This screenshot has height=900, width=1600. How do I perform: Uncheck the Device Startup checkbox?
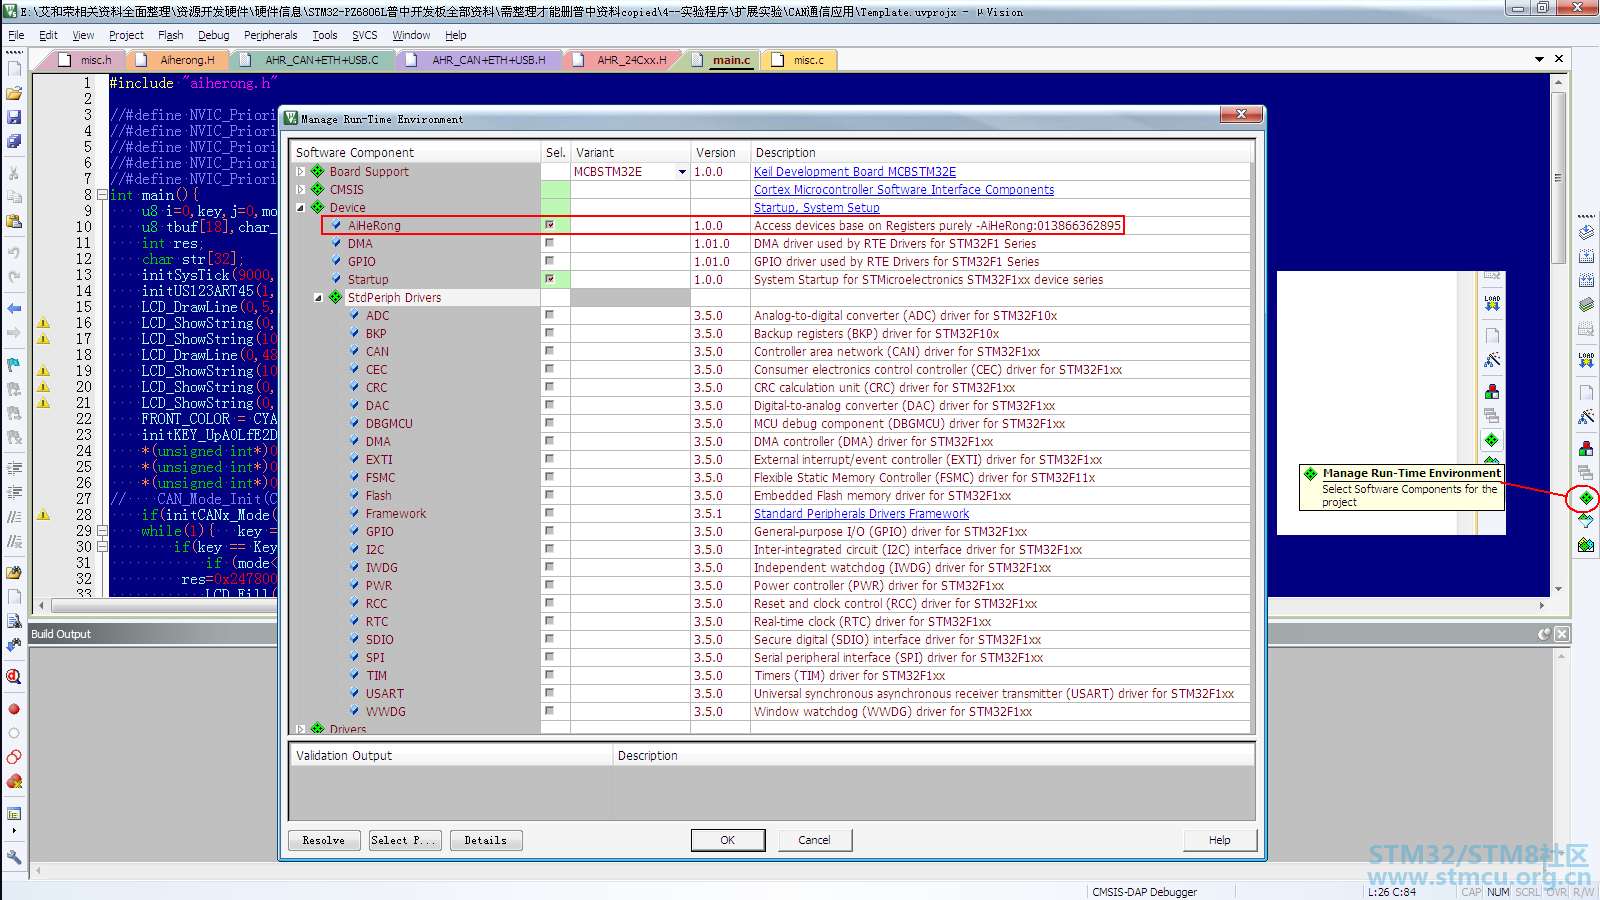[x=549, y=279]
